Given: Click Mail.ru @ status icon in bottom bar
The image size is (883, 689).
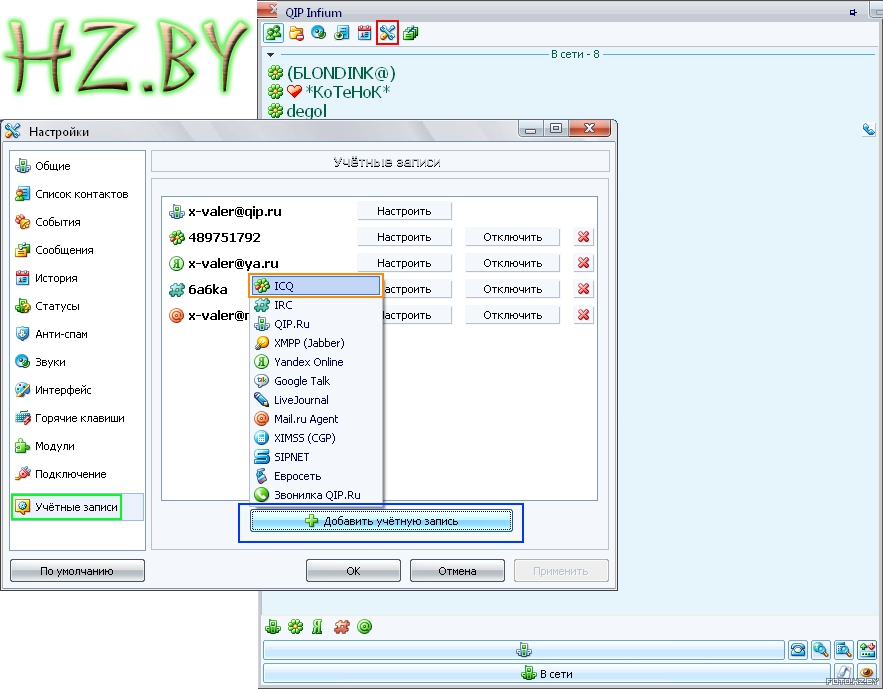Looking at the screenshot, I should [364, 627].
